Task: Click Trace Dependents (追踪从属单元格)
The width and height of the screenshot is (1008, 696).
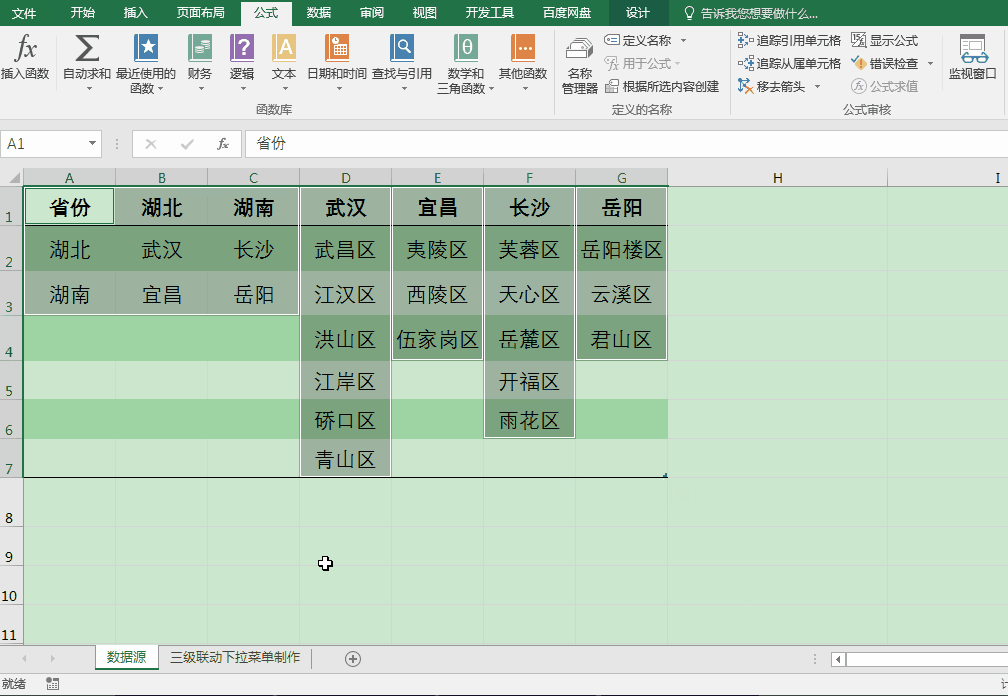Action: coord(789,64)
